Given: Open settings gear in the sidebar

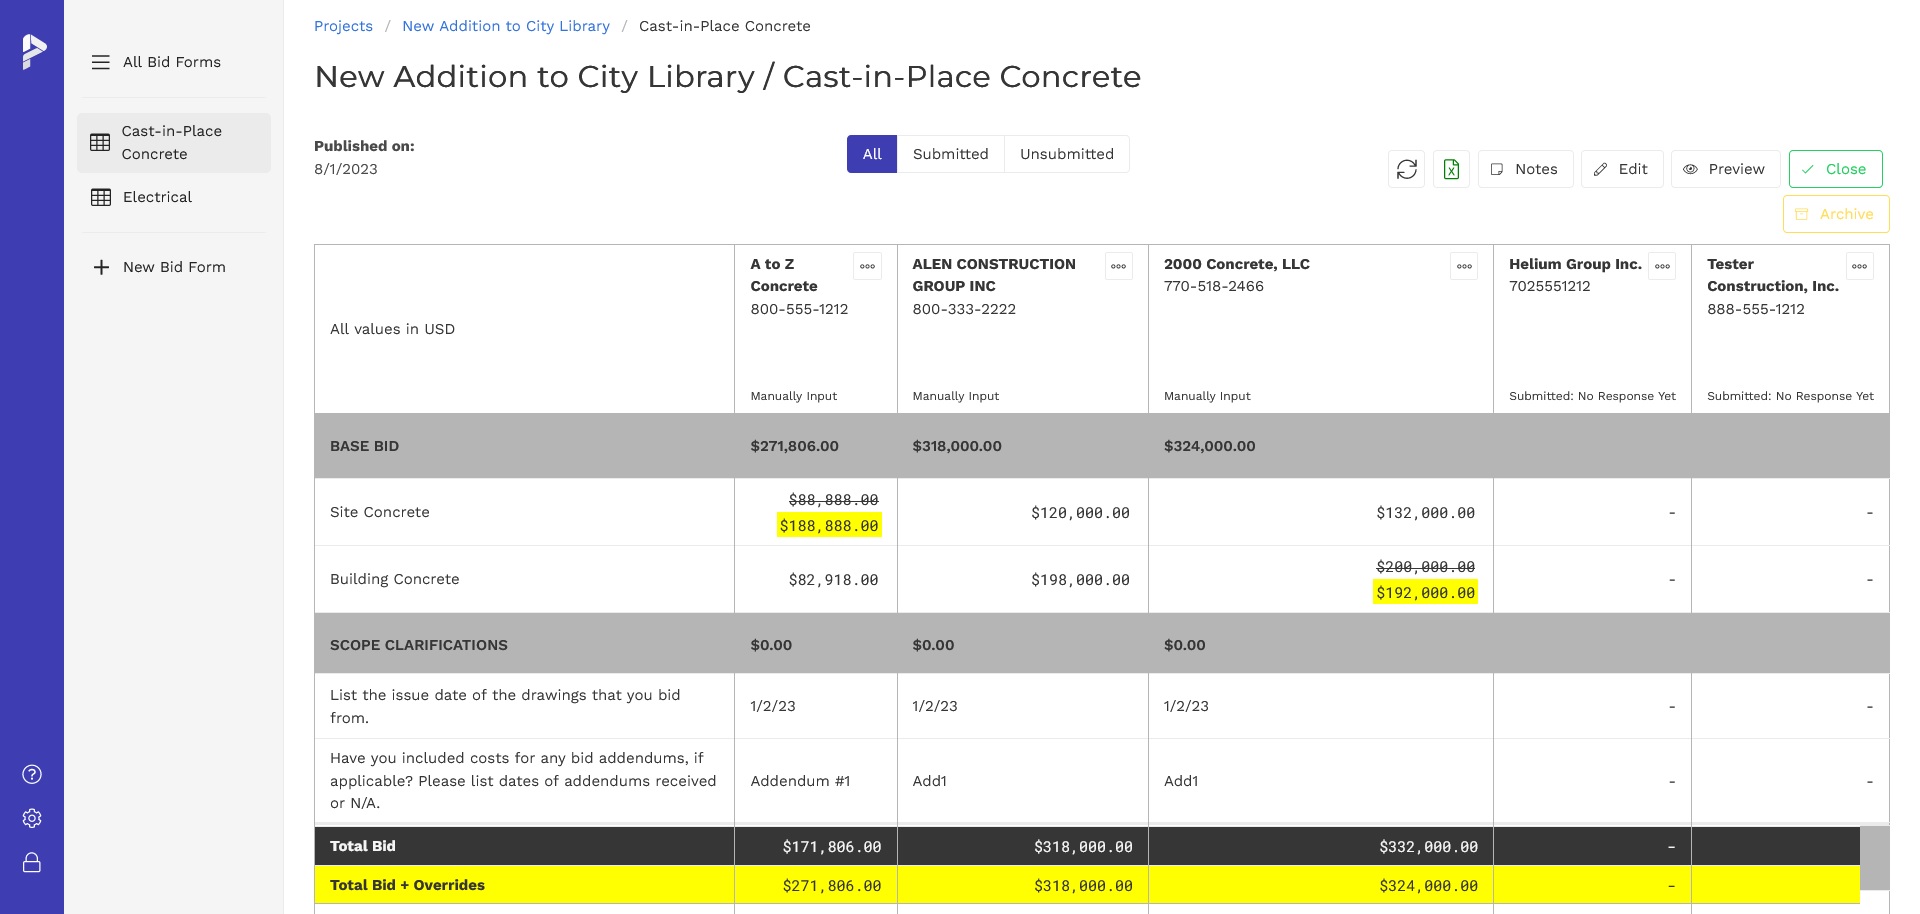Looking at the screenshot, I should tap(32, 818).
